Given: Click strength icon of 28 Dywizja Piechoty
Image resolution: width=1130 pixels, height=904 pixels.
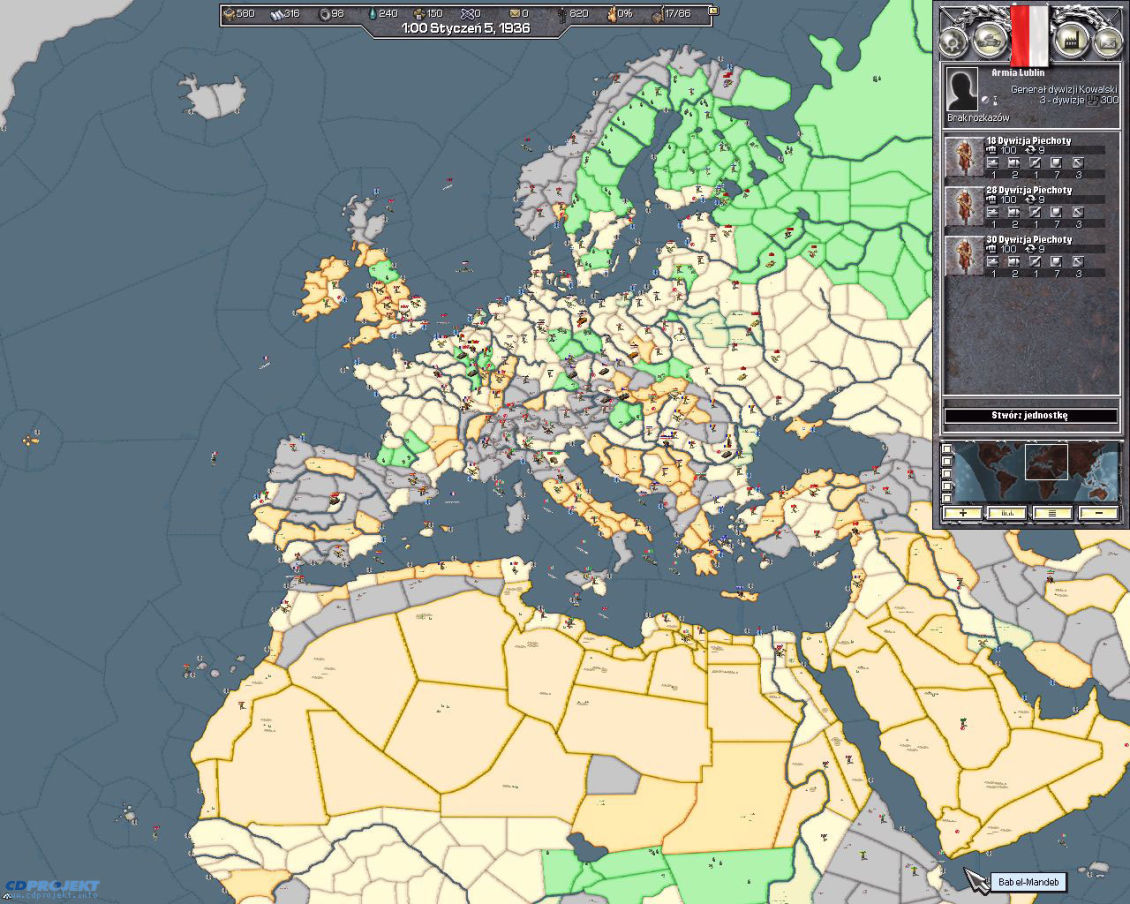Looking at the screenshot, I should click(x=992, y=200).
